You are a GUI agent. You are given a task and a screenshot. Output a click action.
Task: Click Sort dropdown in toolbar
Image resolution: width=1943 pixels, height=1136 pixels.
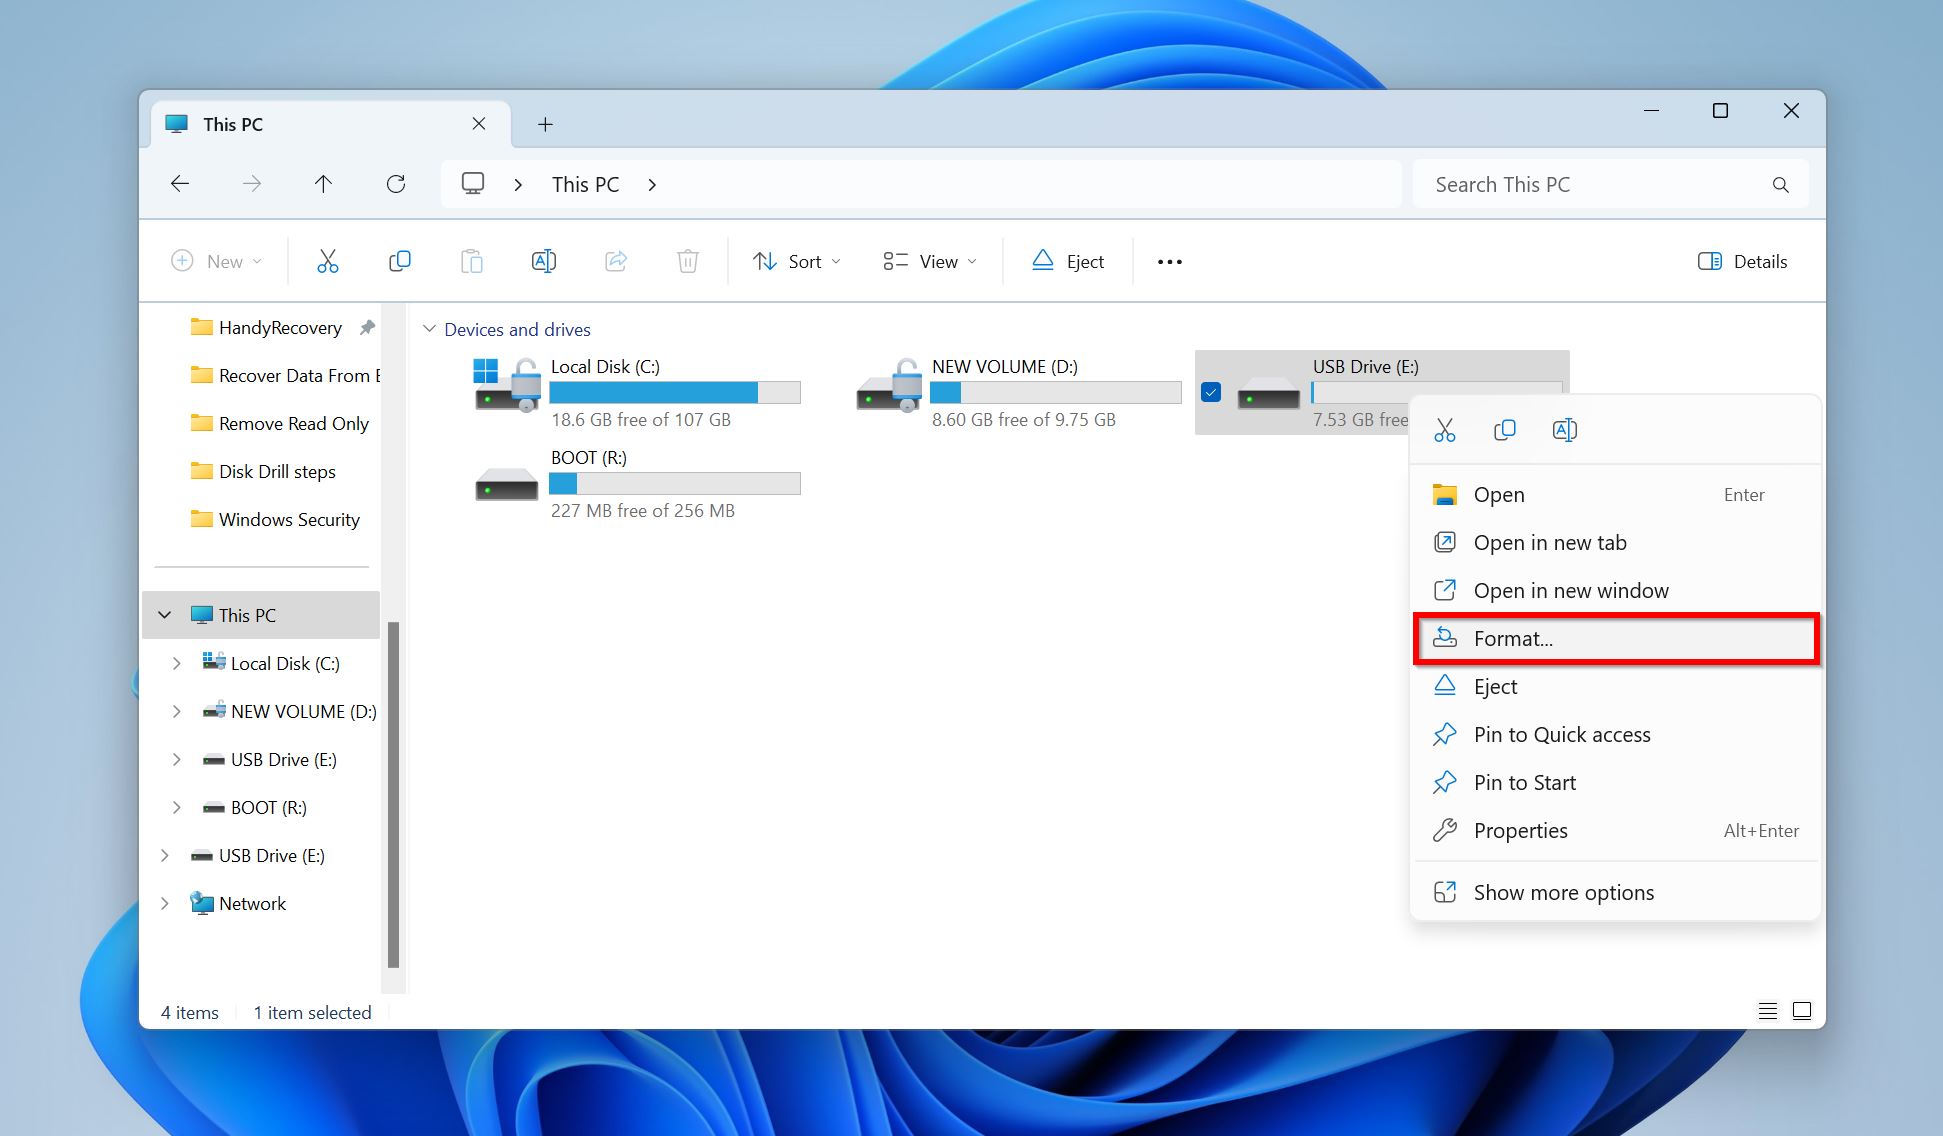(x=798, y=261)
